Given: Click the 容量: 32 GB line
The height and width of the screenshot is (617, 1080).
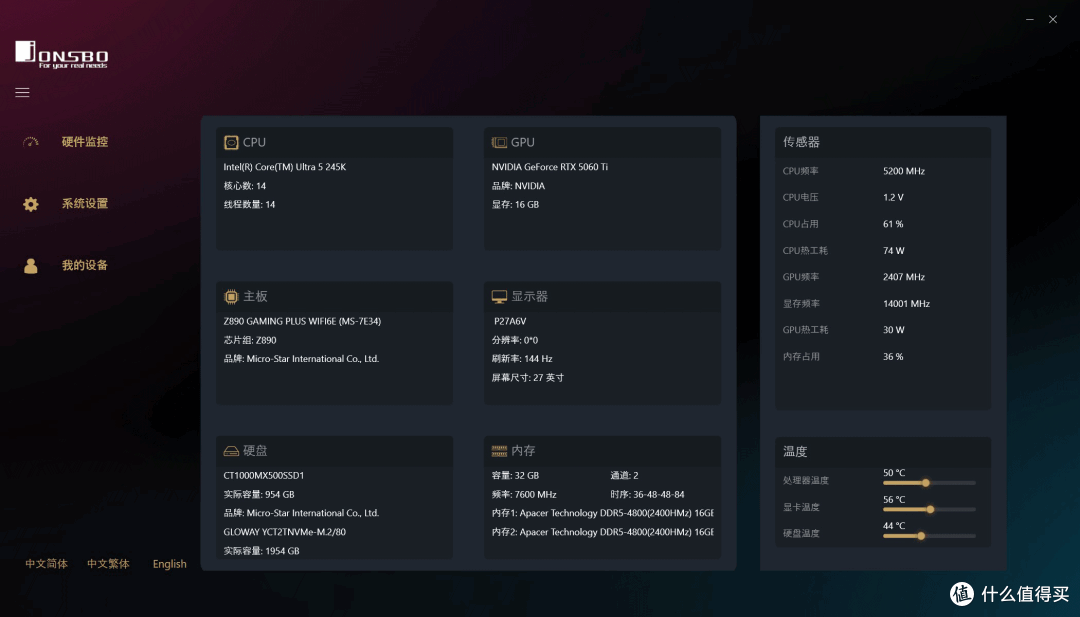Looking at the screenshot, I should tap(515, 476).
